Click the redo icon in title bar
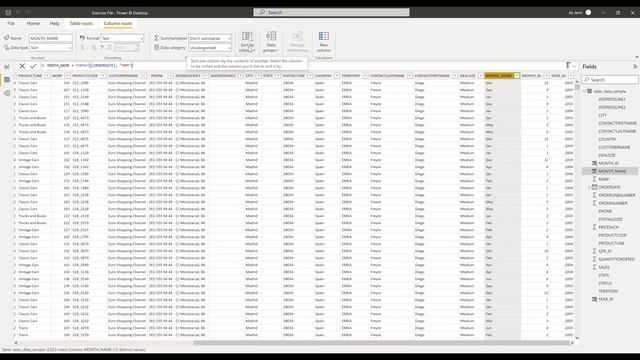 click(x=28, y=13)
